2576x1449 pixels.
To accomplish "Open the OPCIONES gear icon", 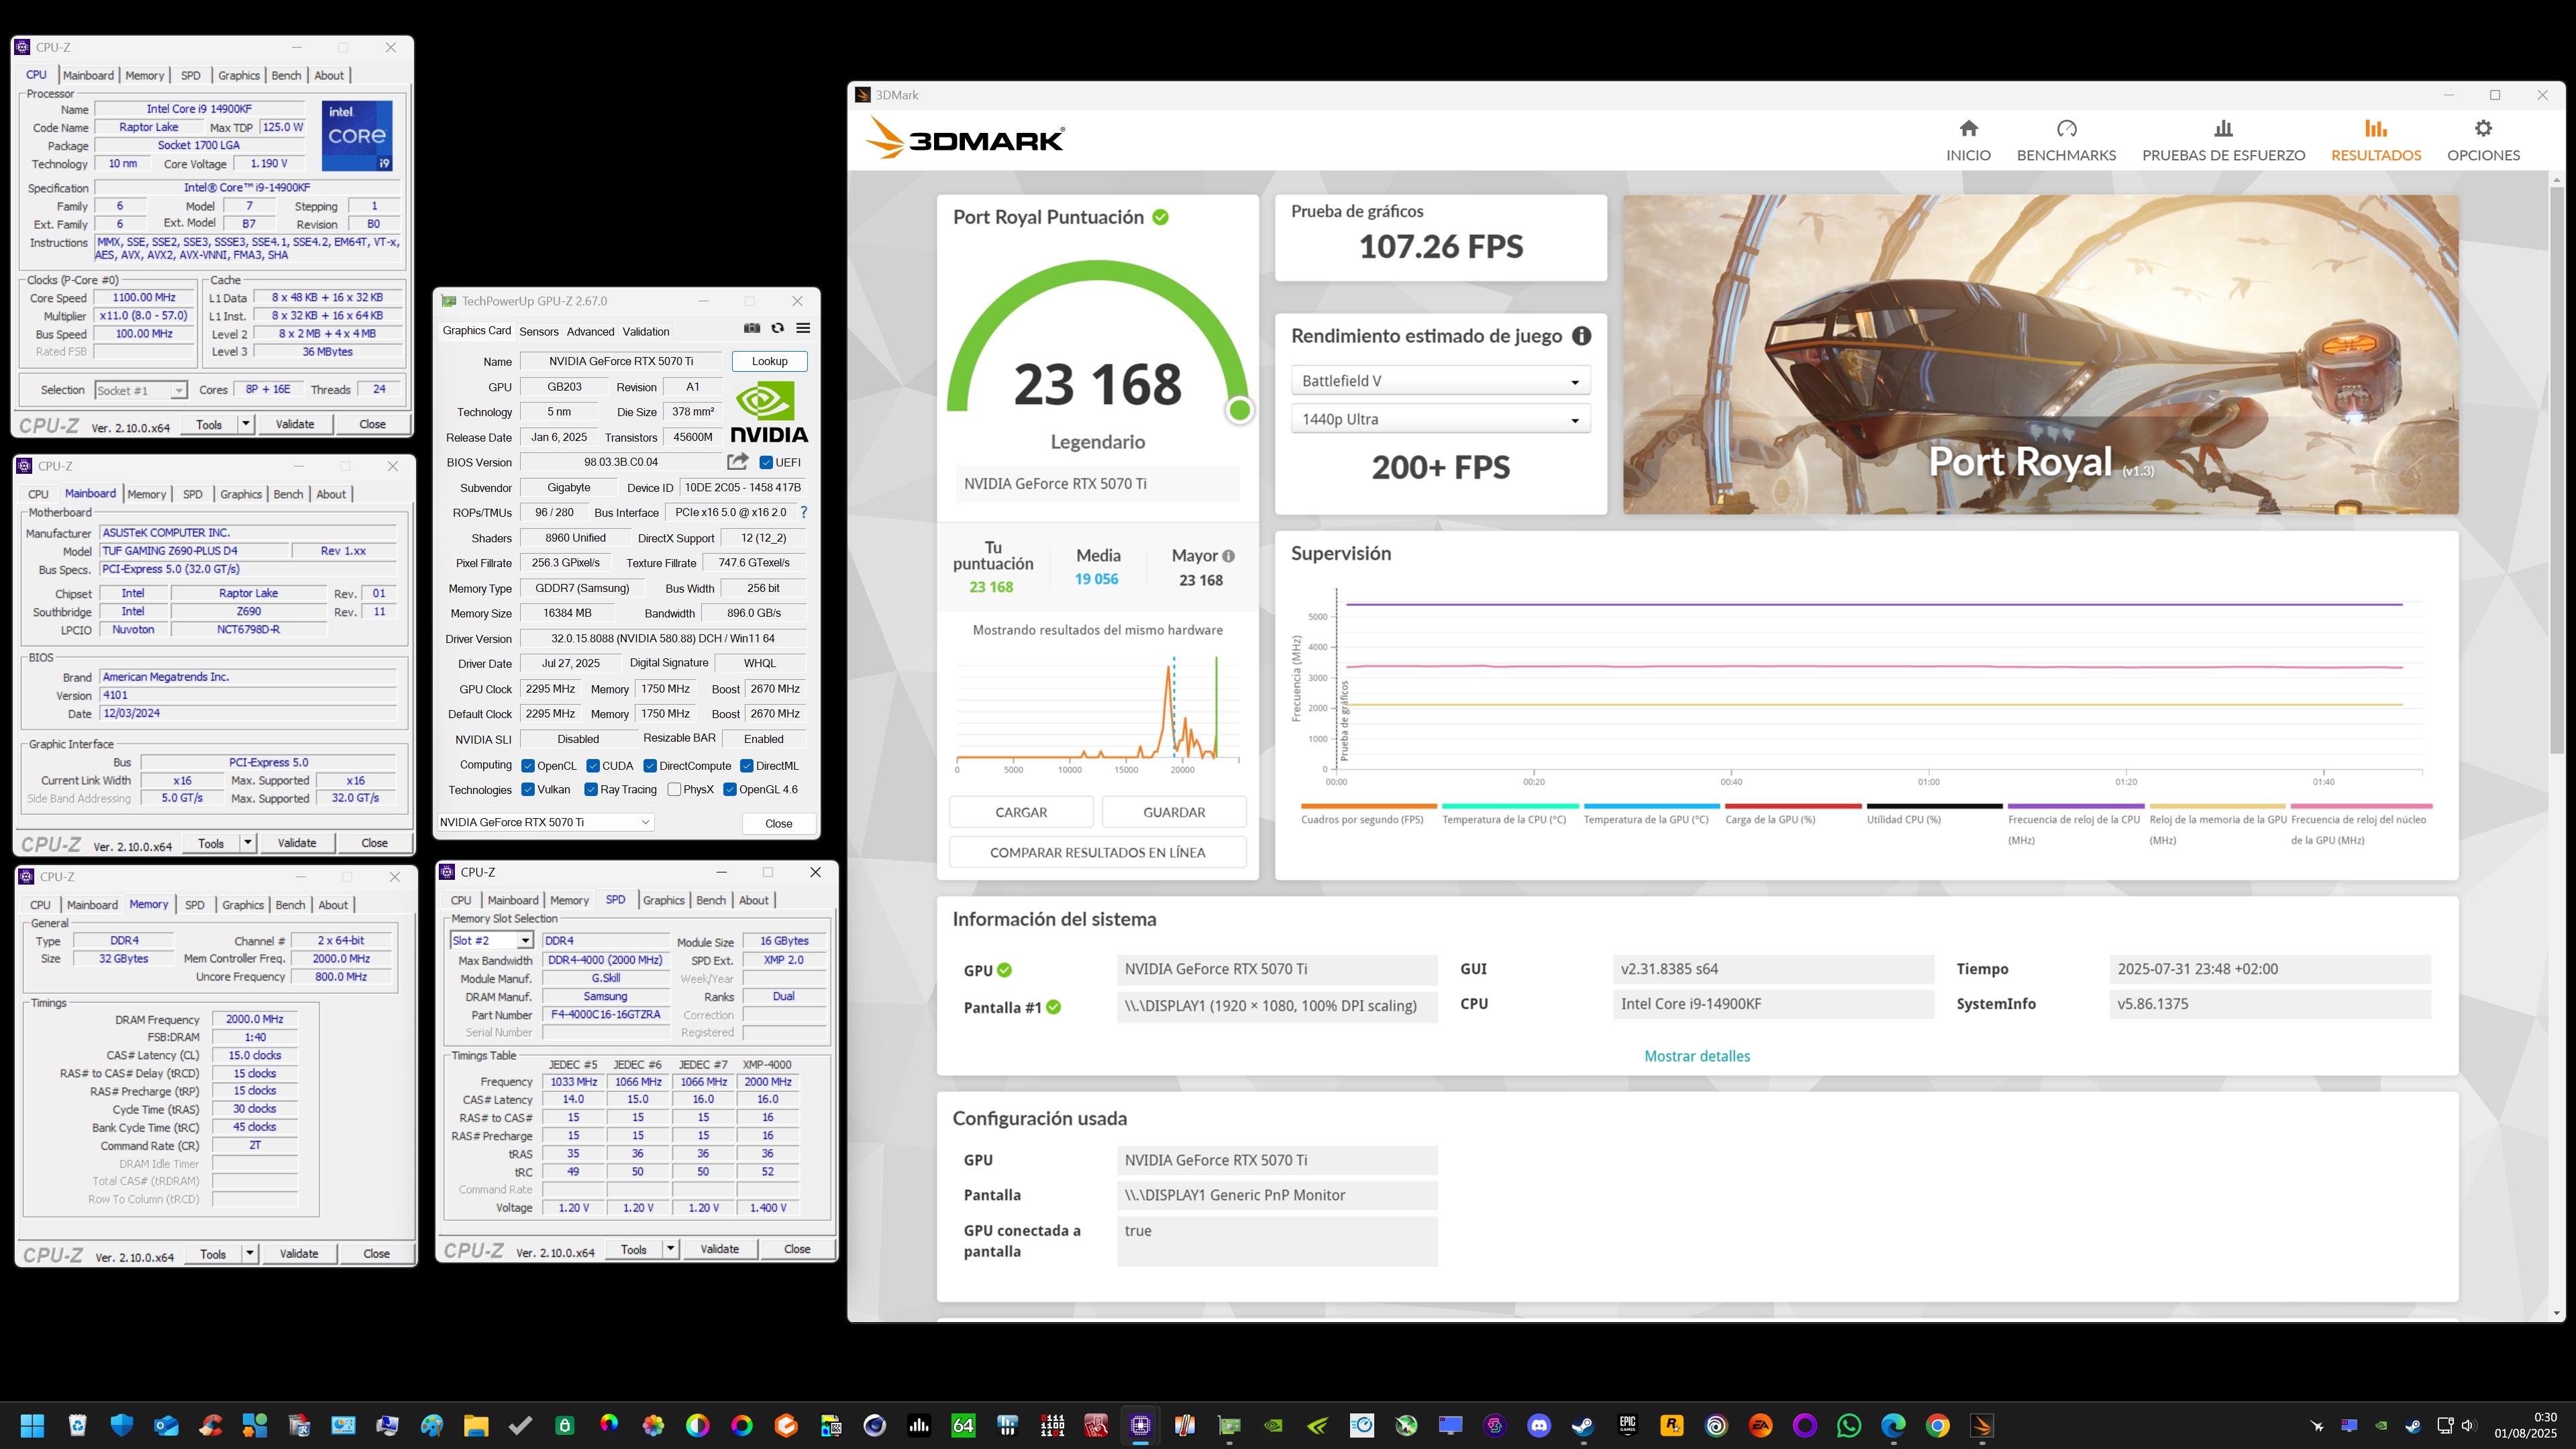I will click(2483, 128).
